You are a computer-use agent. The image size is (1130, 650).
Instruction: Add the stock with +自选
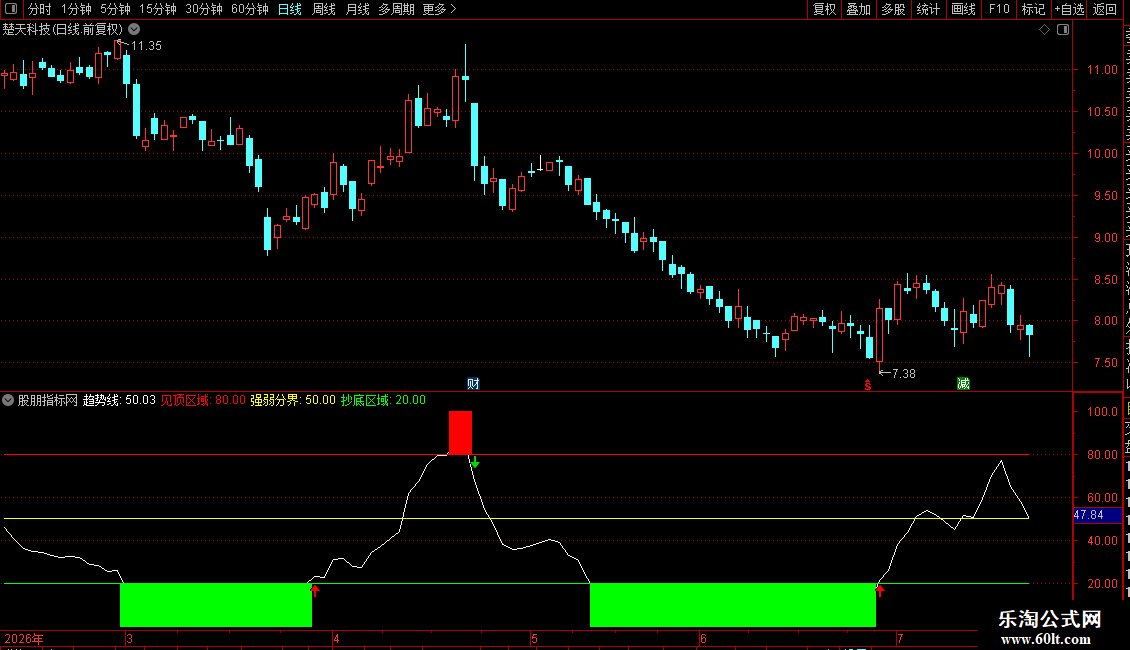1069,9
